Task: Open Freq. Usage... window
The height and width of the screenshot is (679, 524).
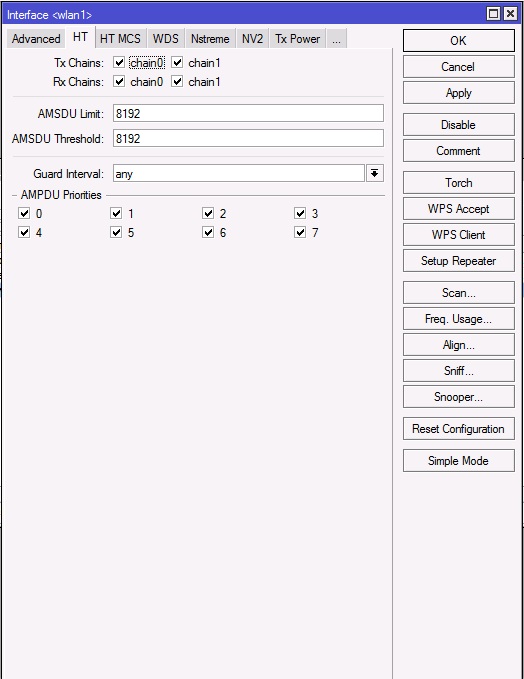Action: (459, 319)
